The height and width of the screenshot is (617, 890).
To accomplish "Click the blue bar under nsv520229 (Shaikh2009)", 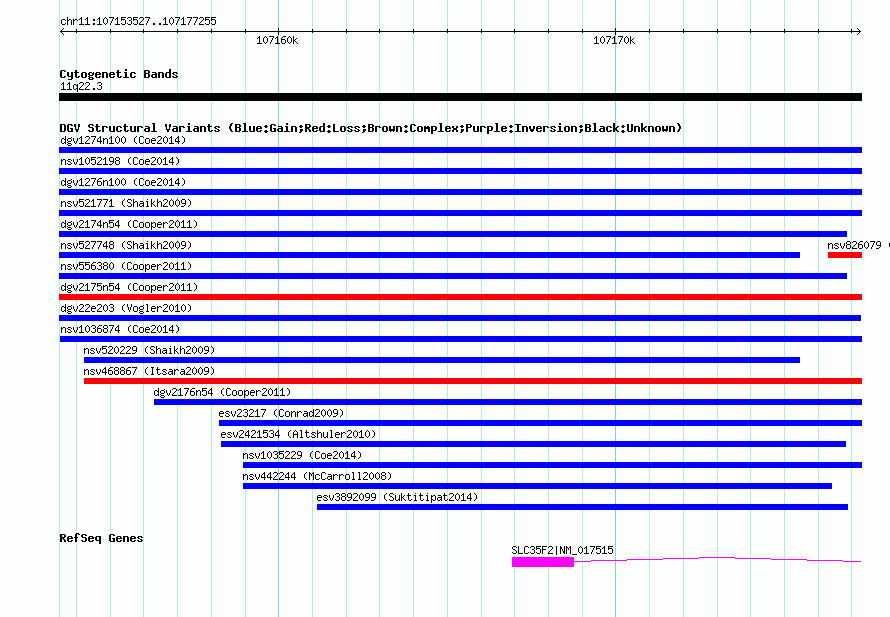I will click(441, 360).
